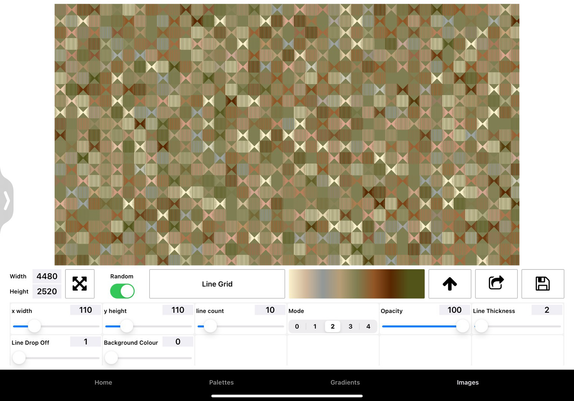The width and height of the screenshot is (574, 401).
Task: Click the generated pattern image preview
Action: coord(287,134)
